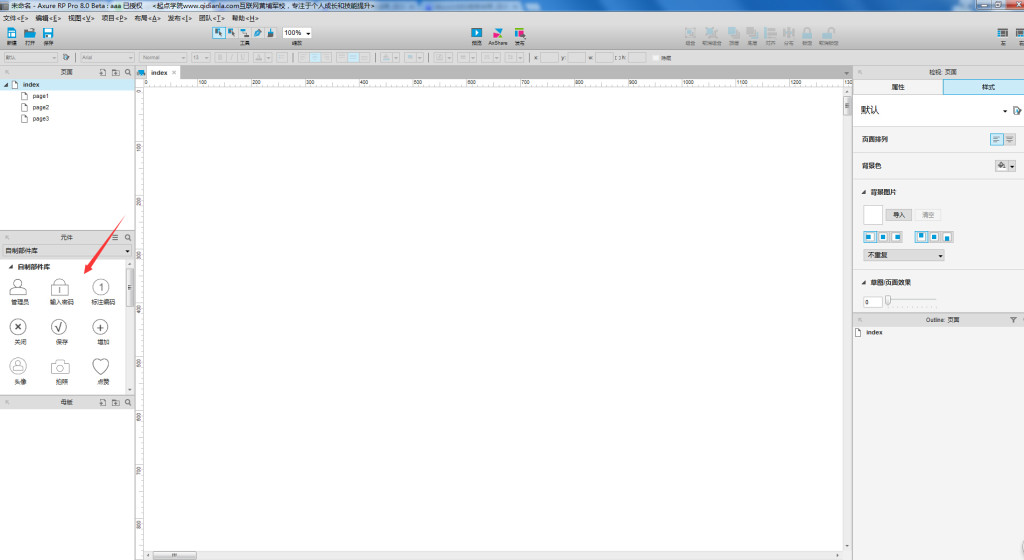Click the 保存 checkmark circle widget

tap(59, 327)
